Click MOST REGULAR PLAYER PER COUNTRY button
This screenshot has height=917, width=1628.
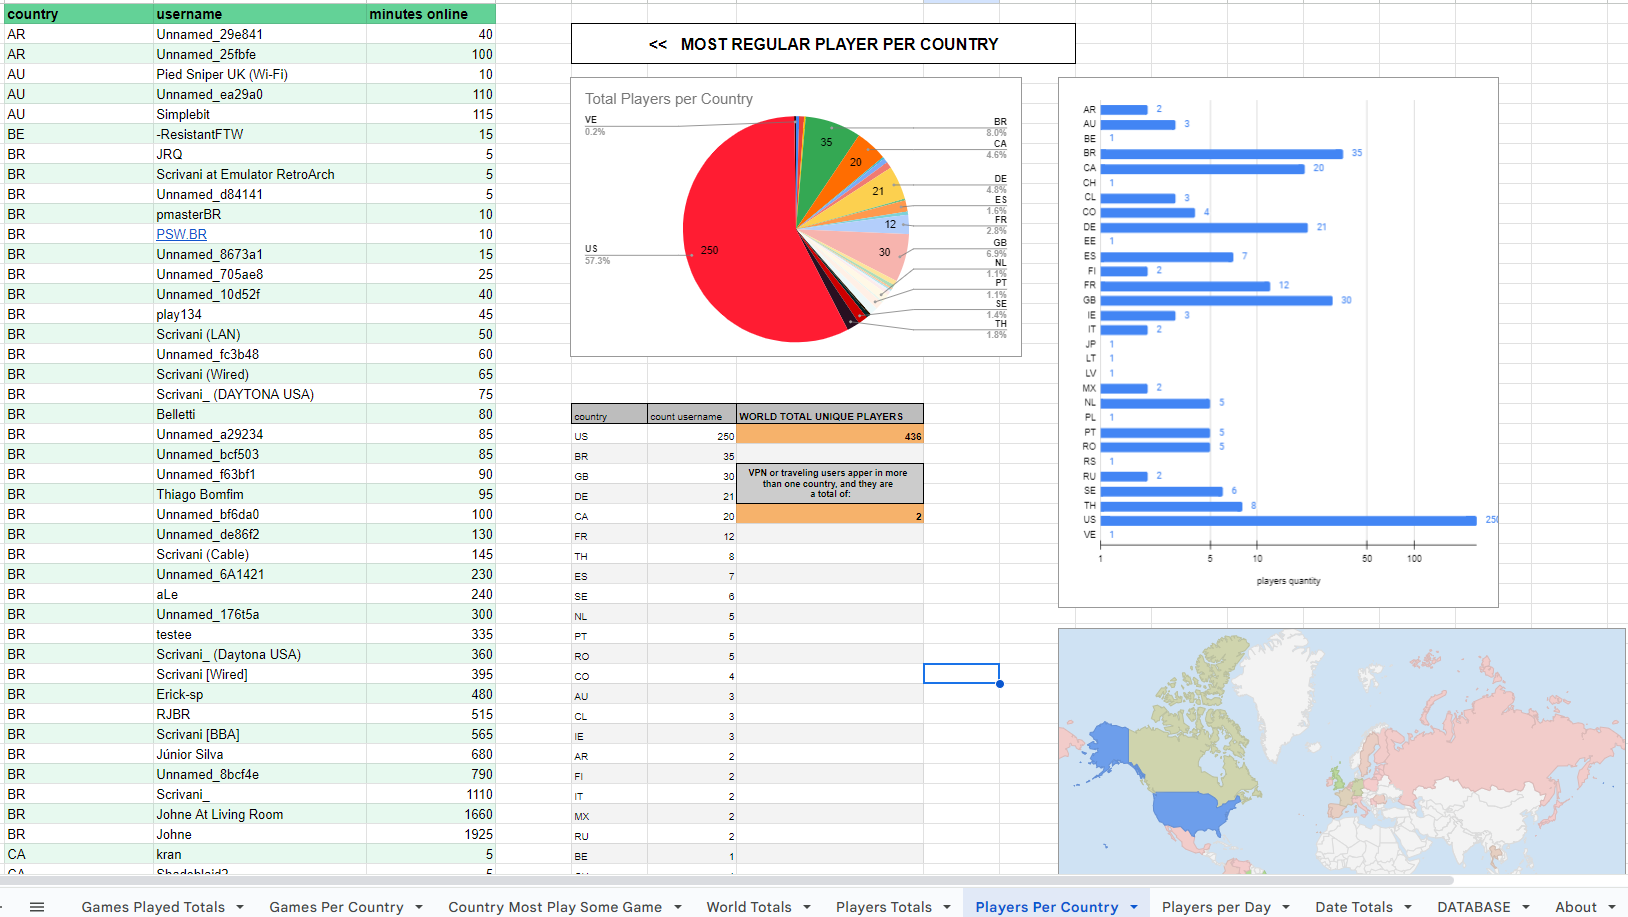(x=823, y=44)
